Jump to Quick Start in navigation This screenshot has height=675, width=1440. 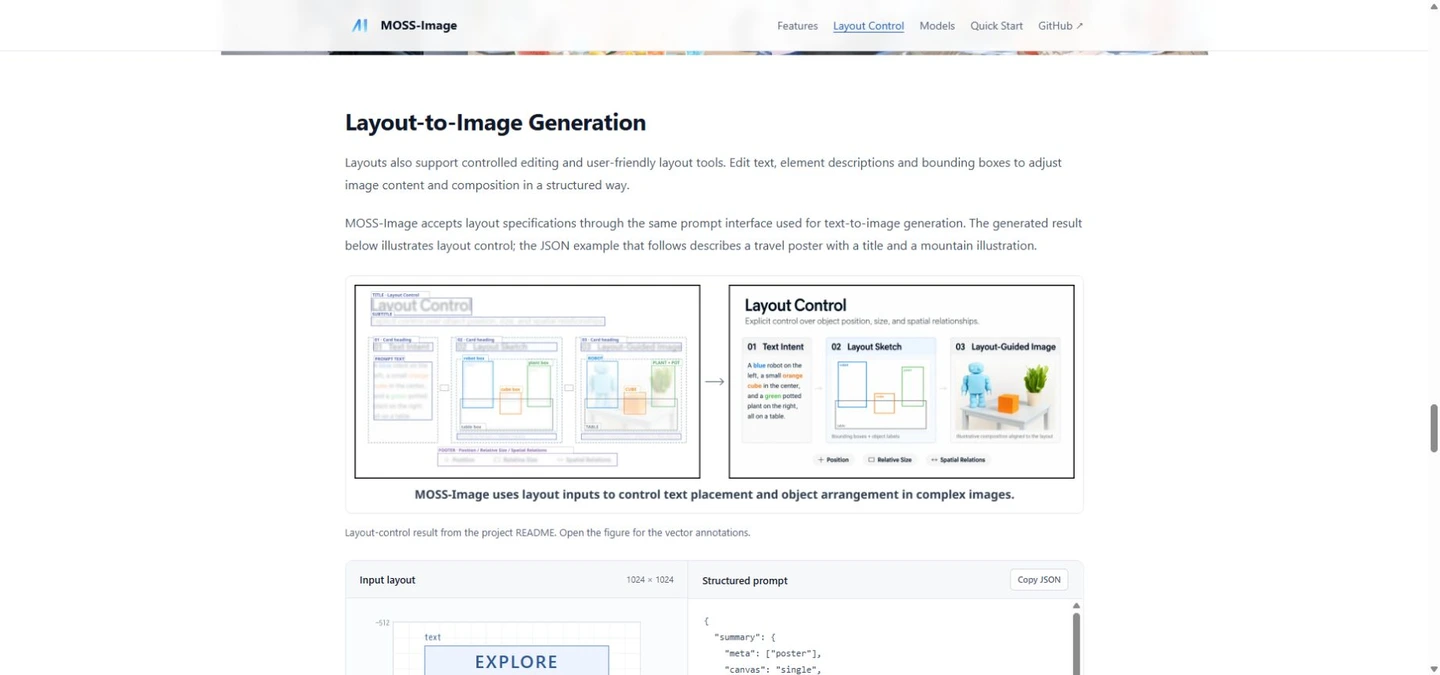click(996, 26)
